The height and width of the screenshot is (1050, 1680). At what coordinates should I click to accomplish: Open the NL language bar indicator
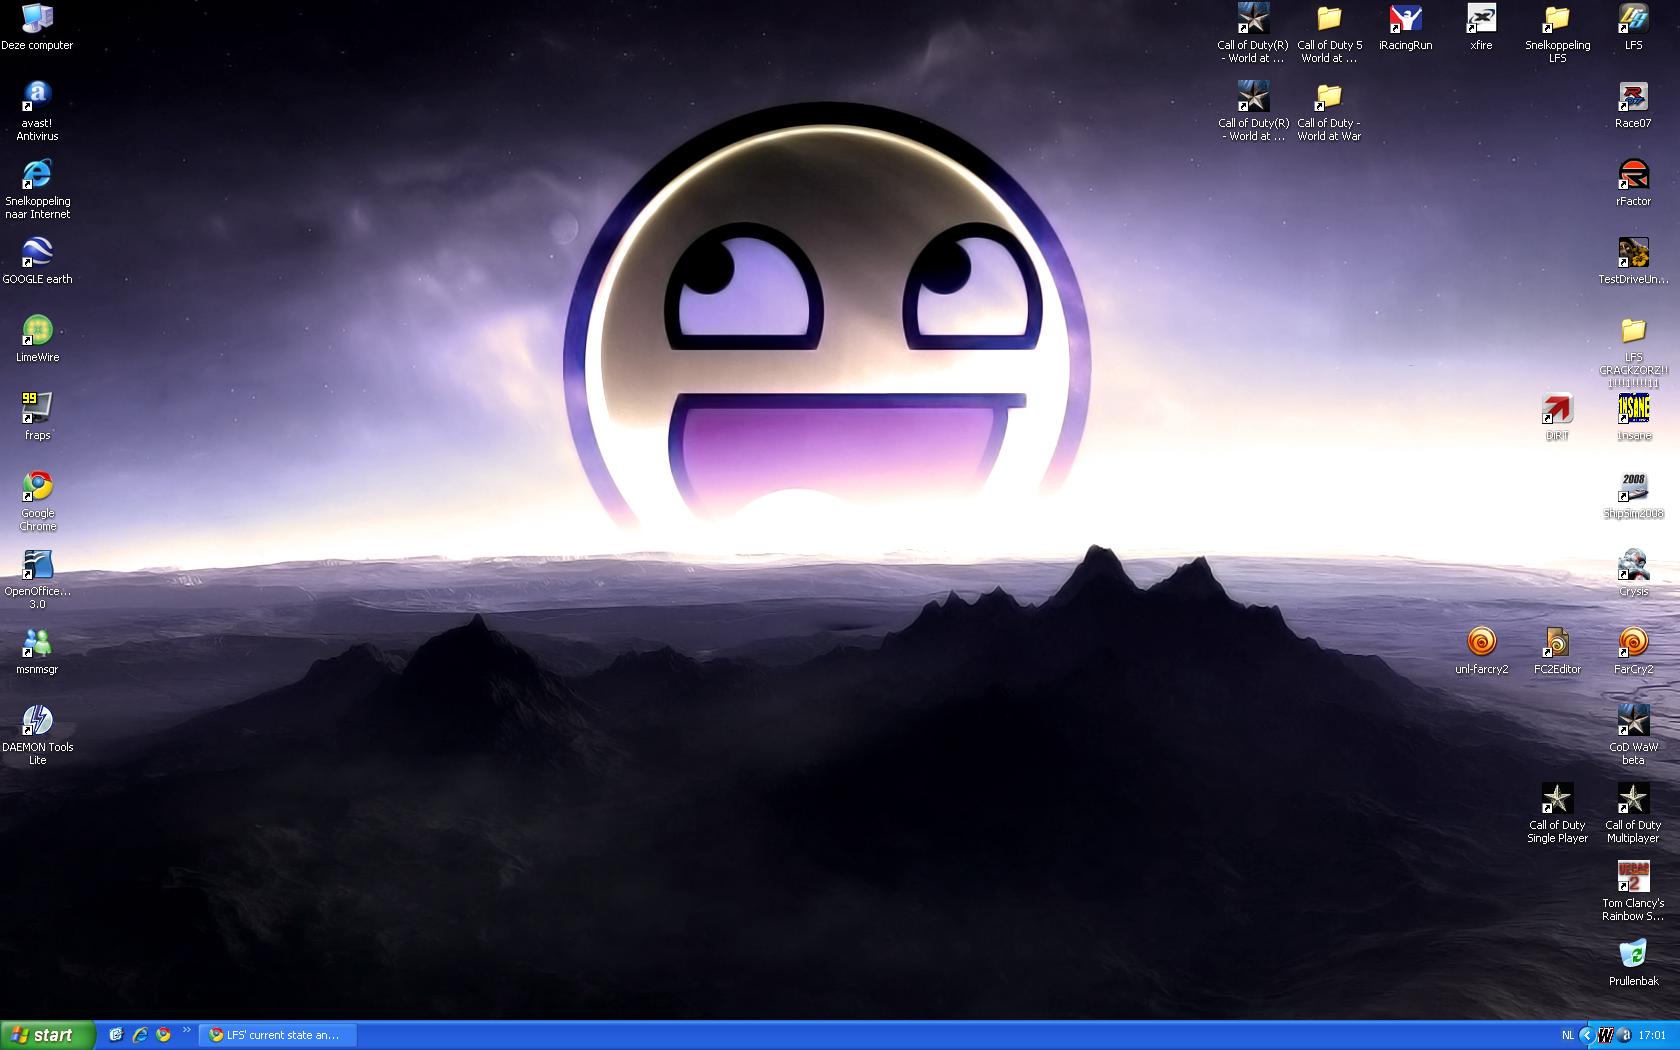[1567, 1035]
